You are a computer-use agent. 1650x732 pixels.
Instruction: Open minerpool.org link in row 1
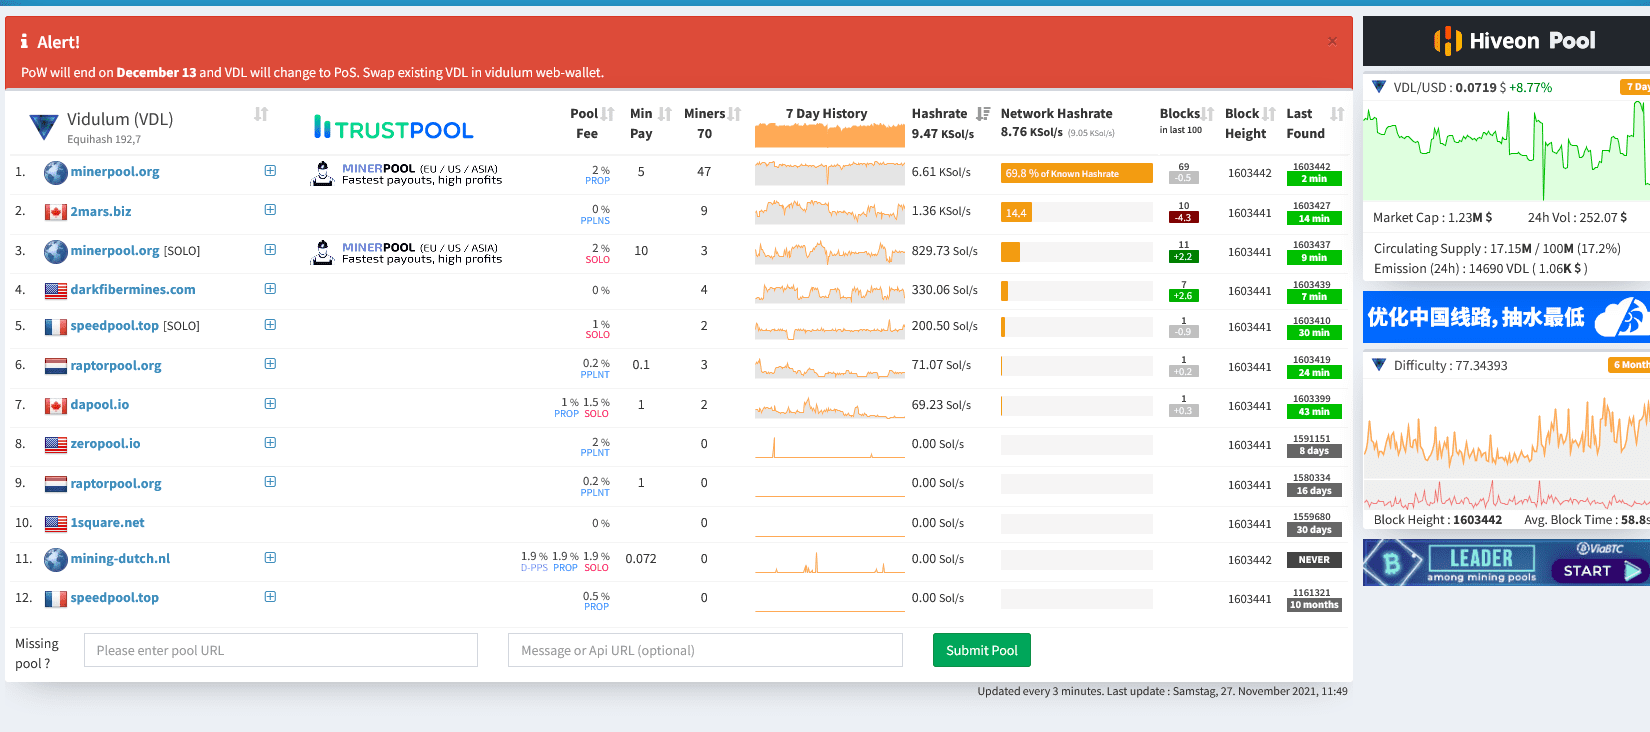click(x=115, y=172)
